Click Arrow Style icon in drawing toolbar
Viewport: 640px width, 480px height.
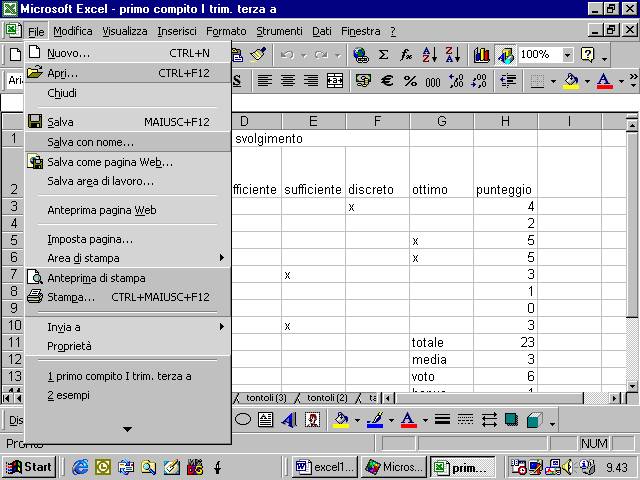489,419
